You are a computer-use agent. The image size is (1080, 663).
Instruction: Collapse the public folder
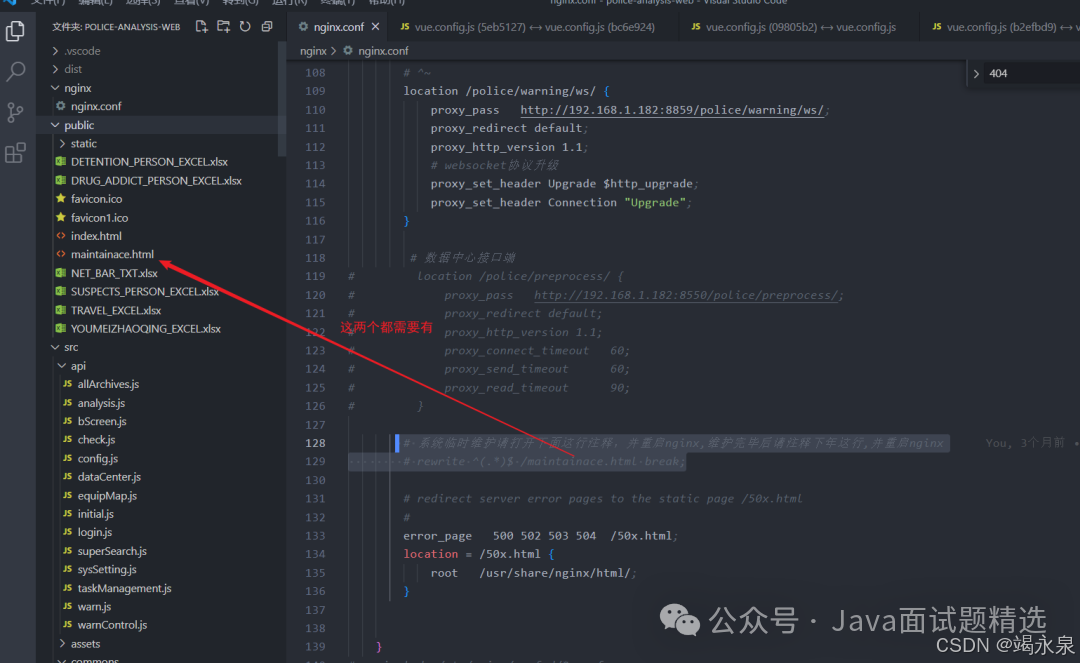point(79,125)
